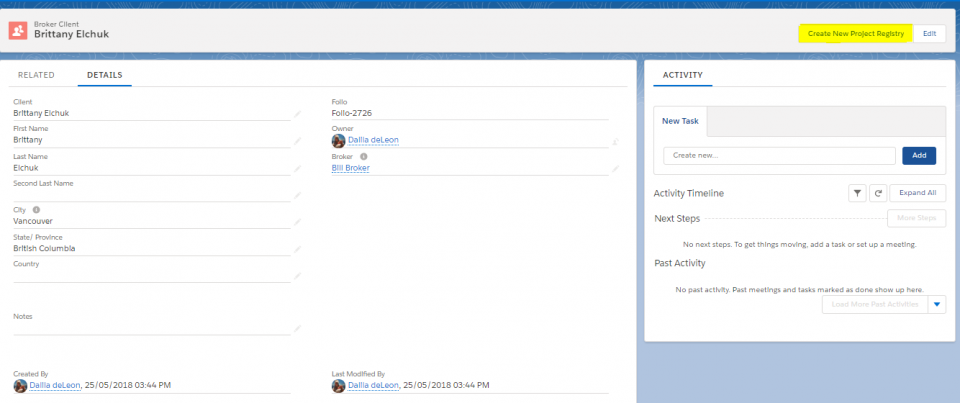The width and height of the screenshot is (960, 403).
Task: Switch to the RELATED tab
Action: [x=36, y=75]
